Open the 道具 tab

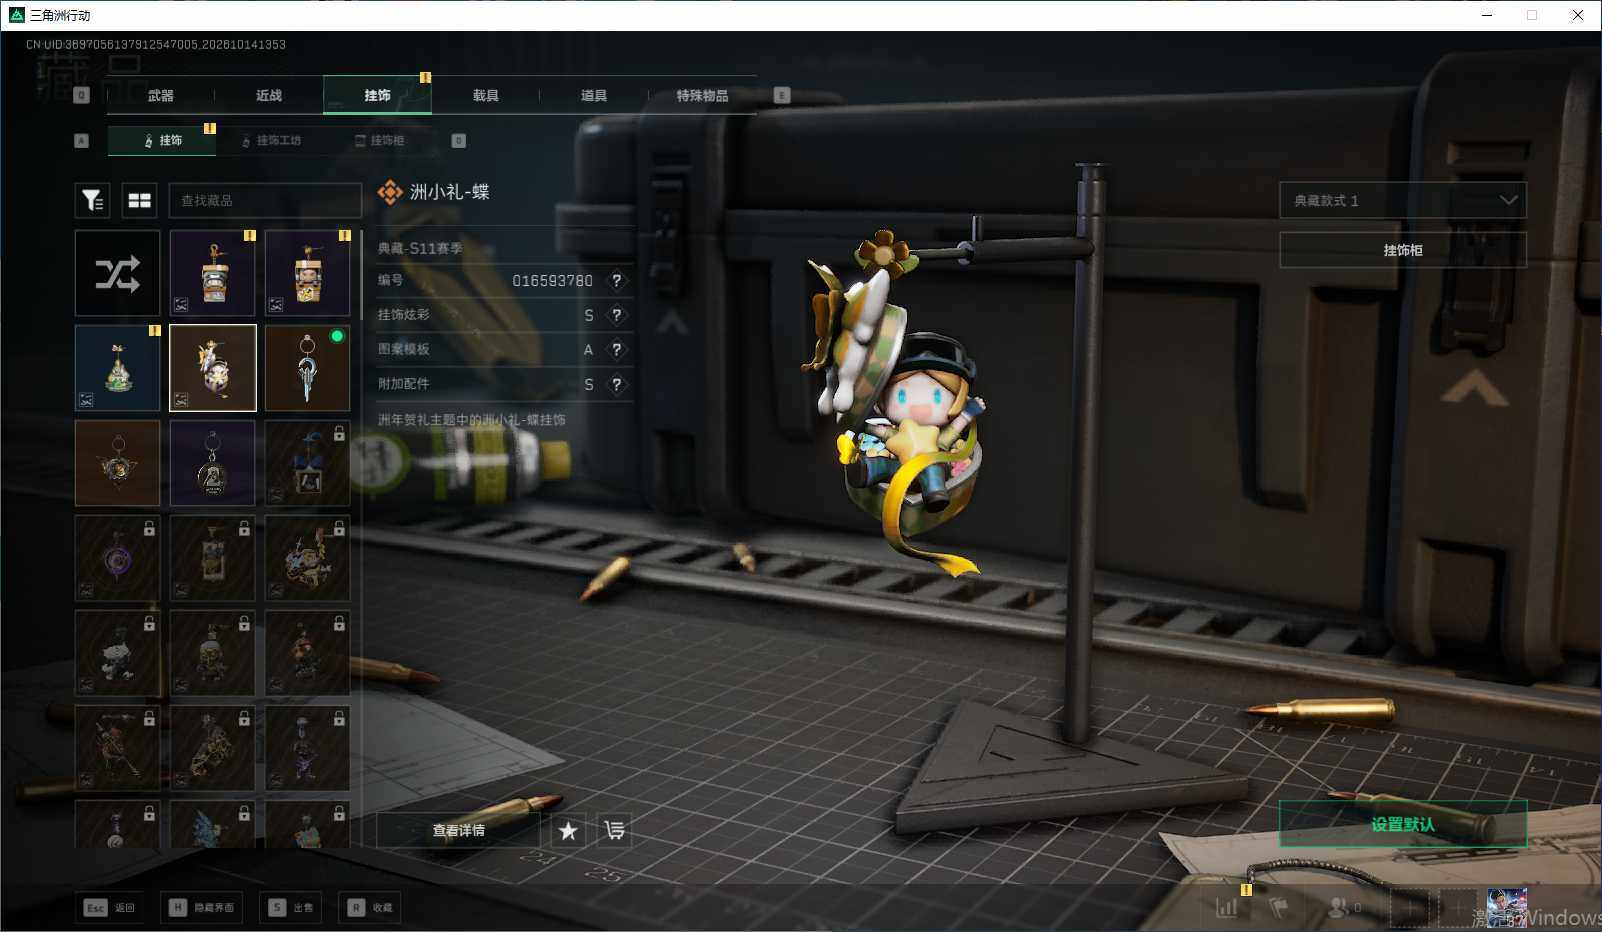594,95
